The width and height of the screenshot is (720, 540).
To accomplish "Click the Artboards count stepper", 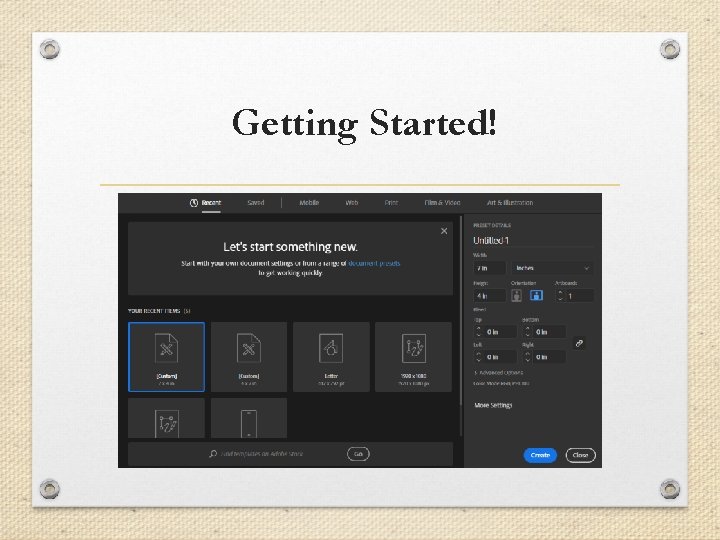I will coord(560,296).
